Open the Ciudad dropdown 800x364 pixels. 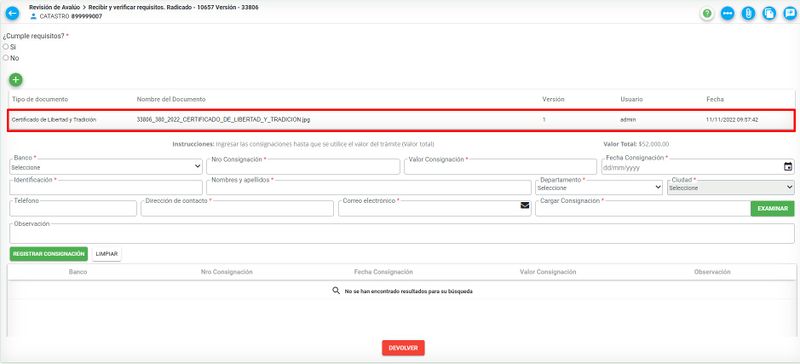(731, 187)
